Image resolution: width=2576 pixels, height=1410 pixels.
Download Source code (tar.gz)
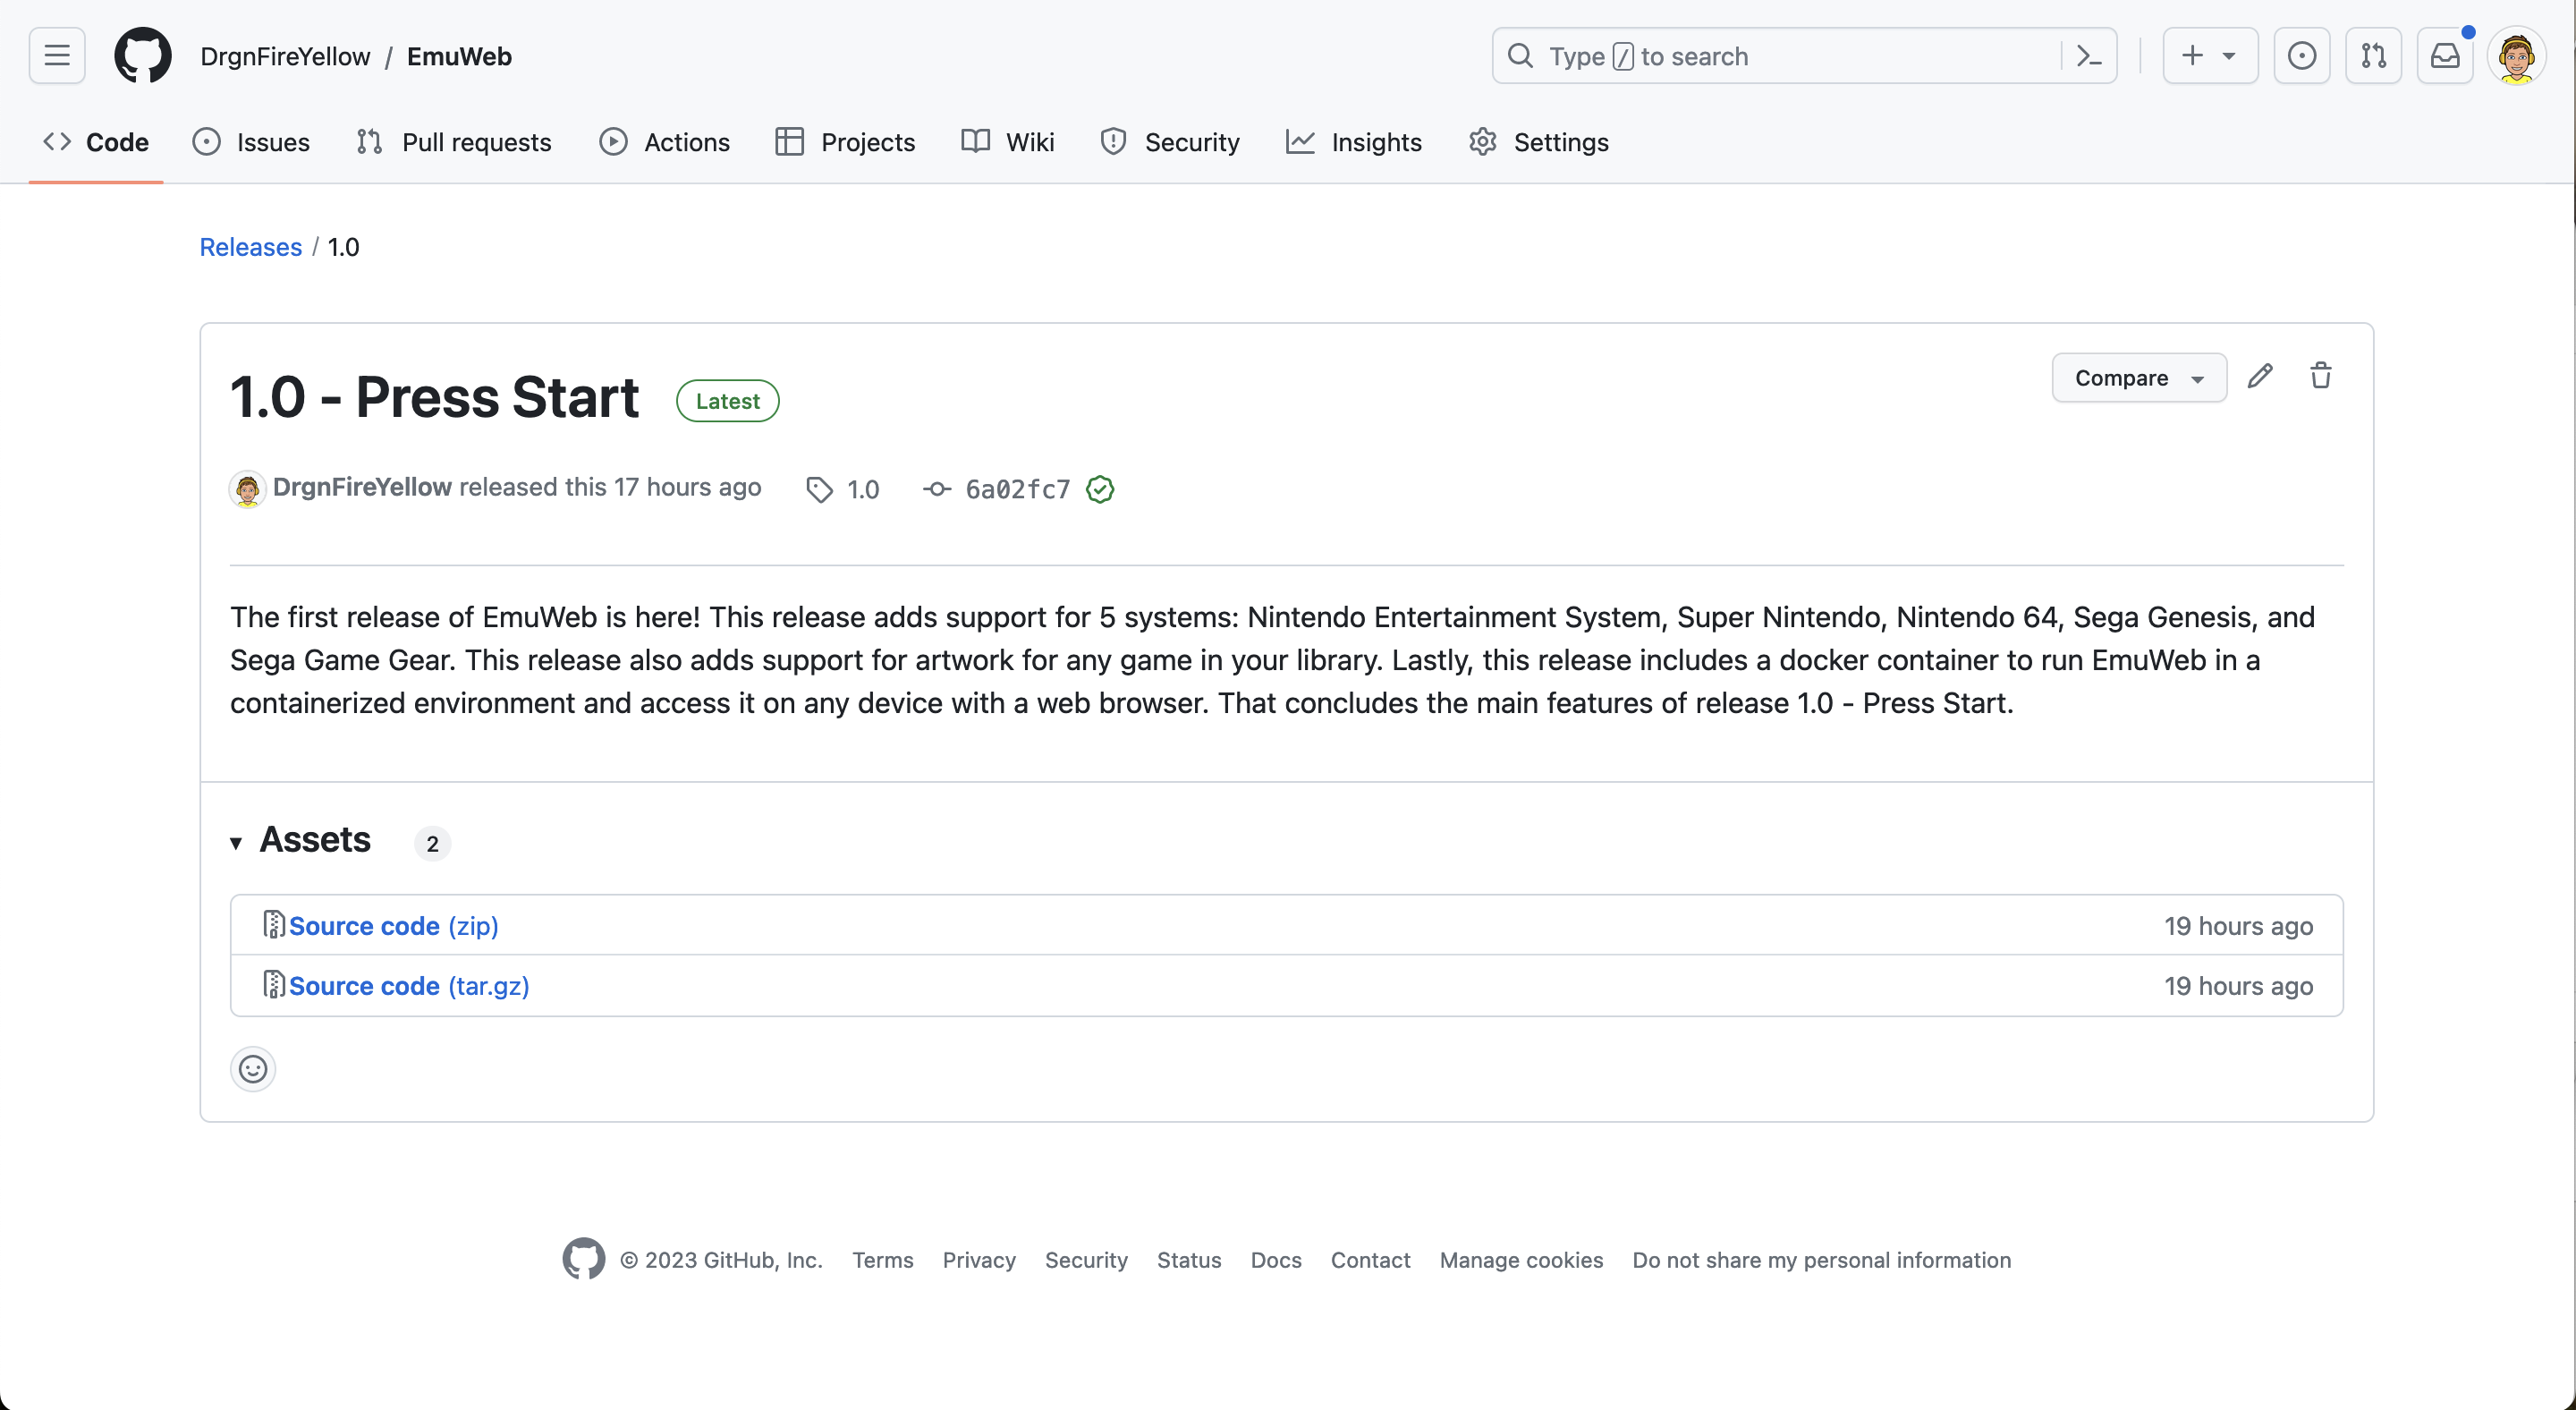click(409, 986)
